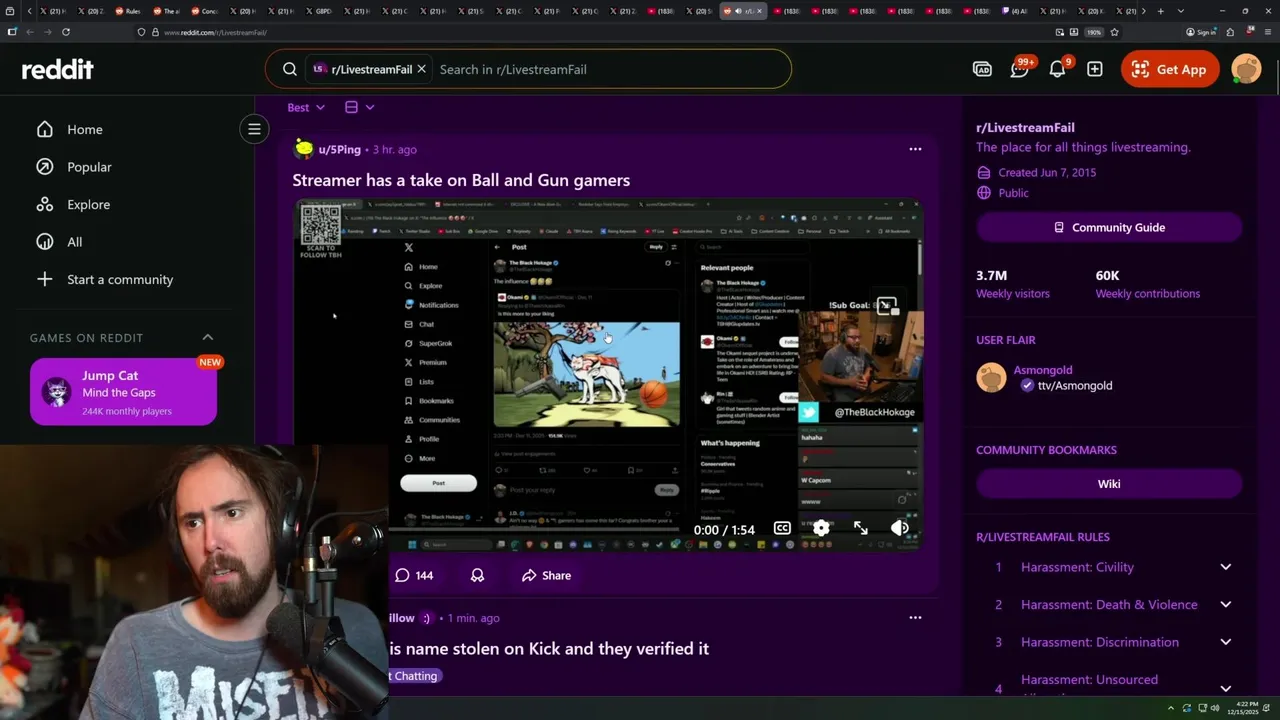This screenshot has height=720, width=1280.
Task: Open the u/5Ping user profile
Action: coord(339,149)
